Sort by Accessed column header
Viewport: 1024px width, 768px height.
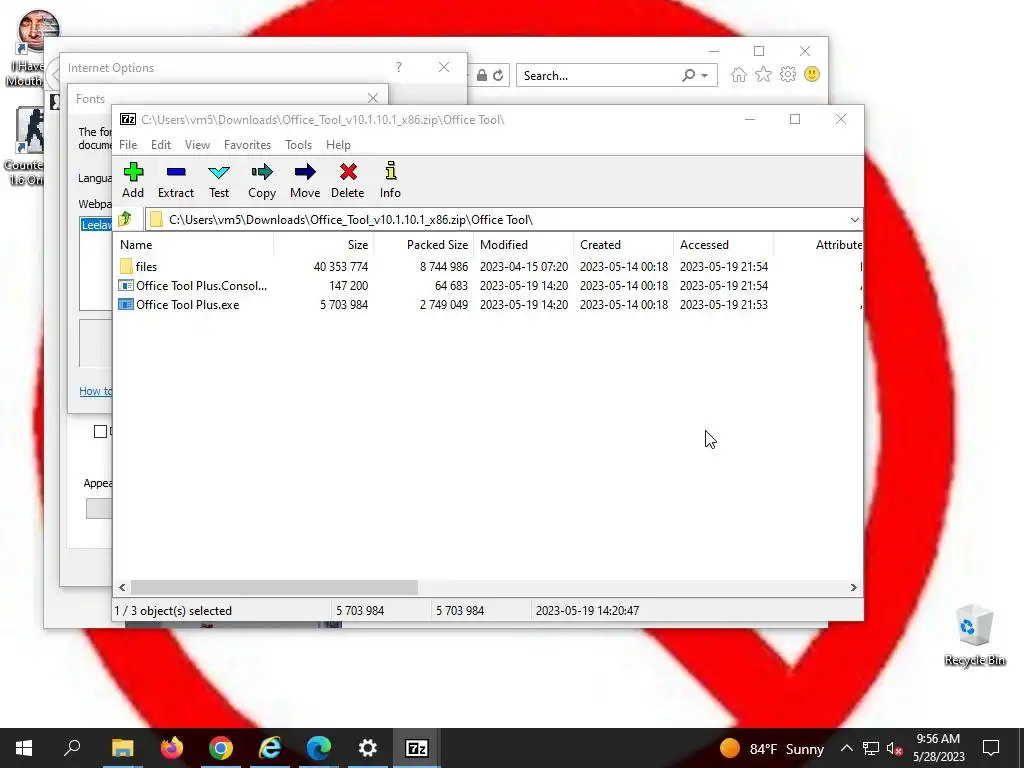[724, 245]
